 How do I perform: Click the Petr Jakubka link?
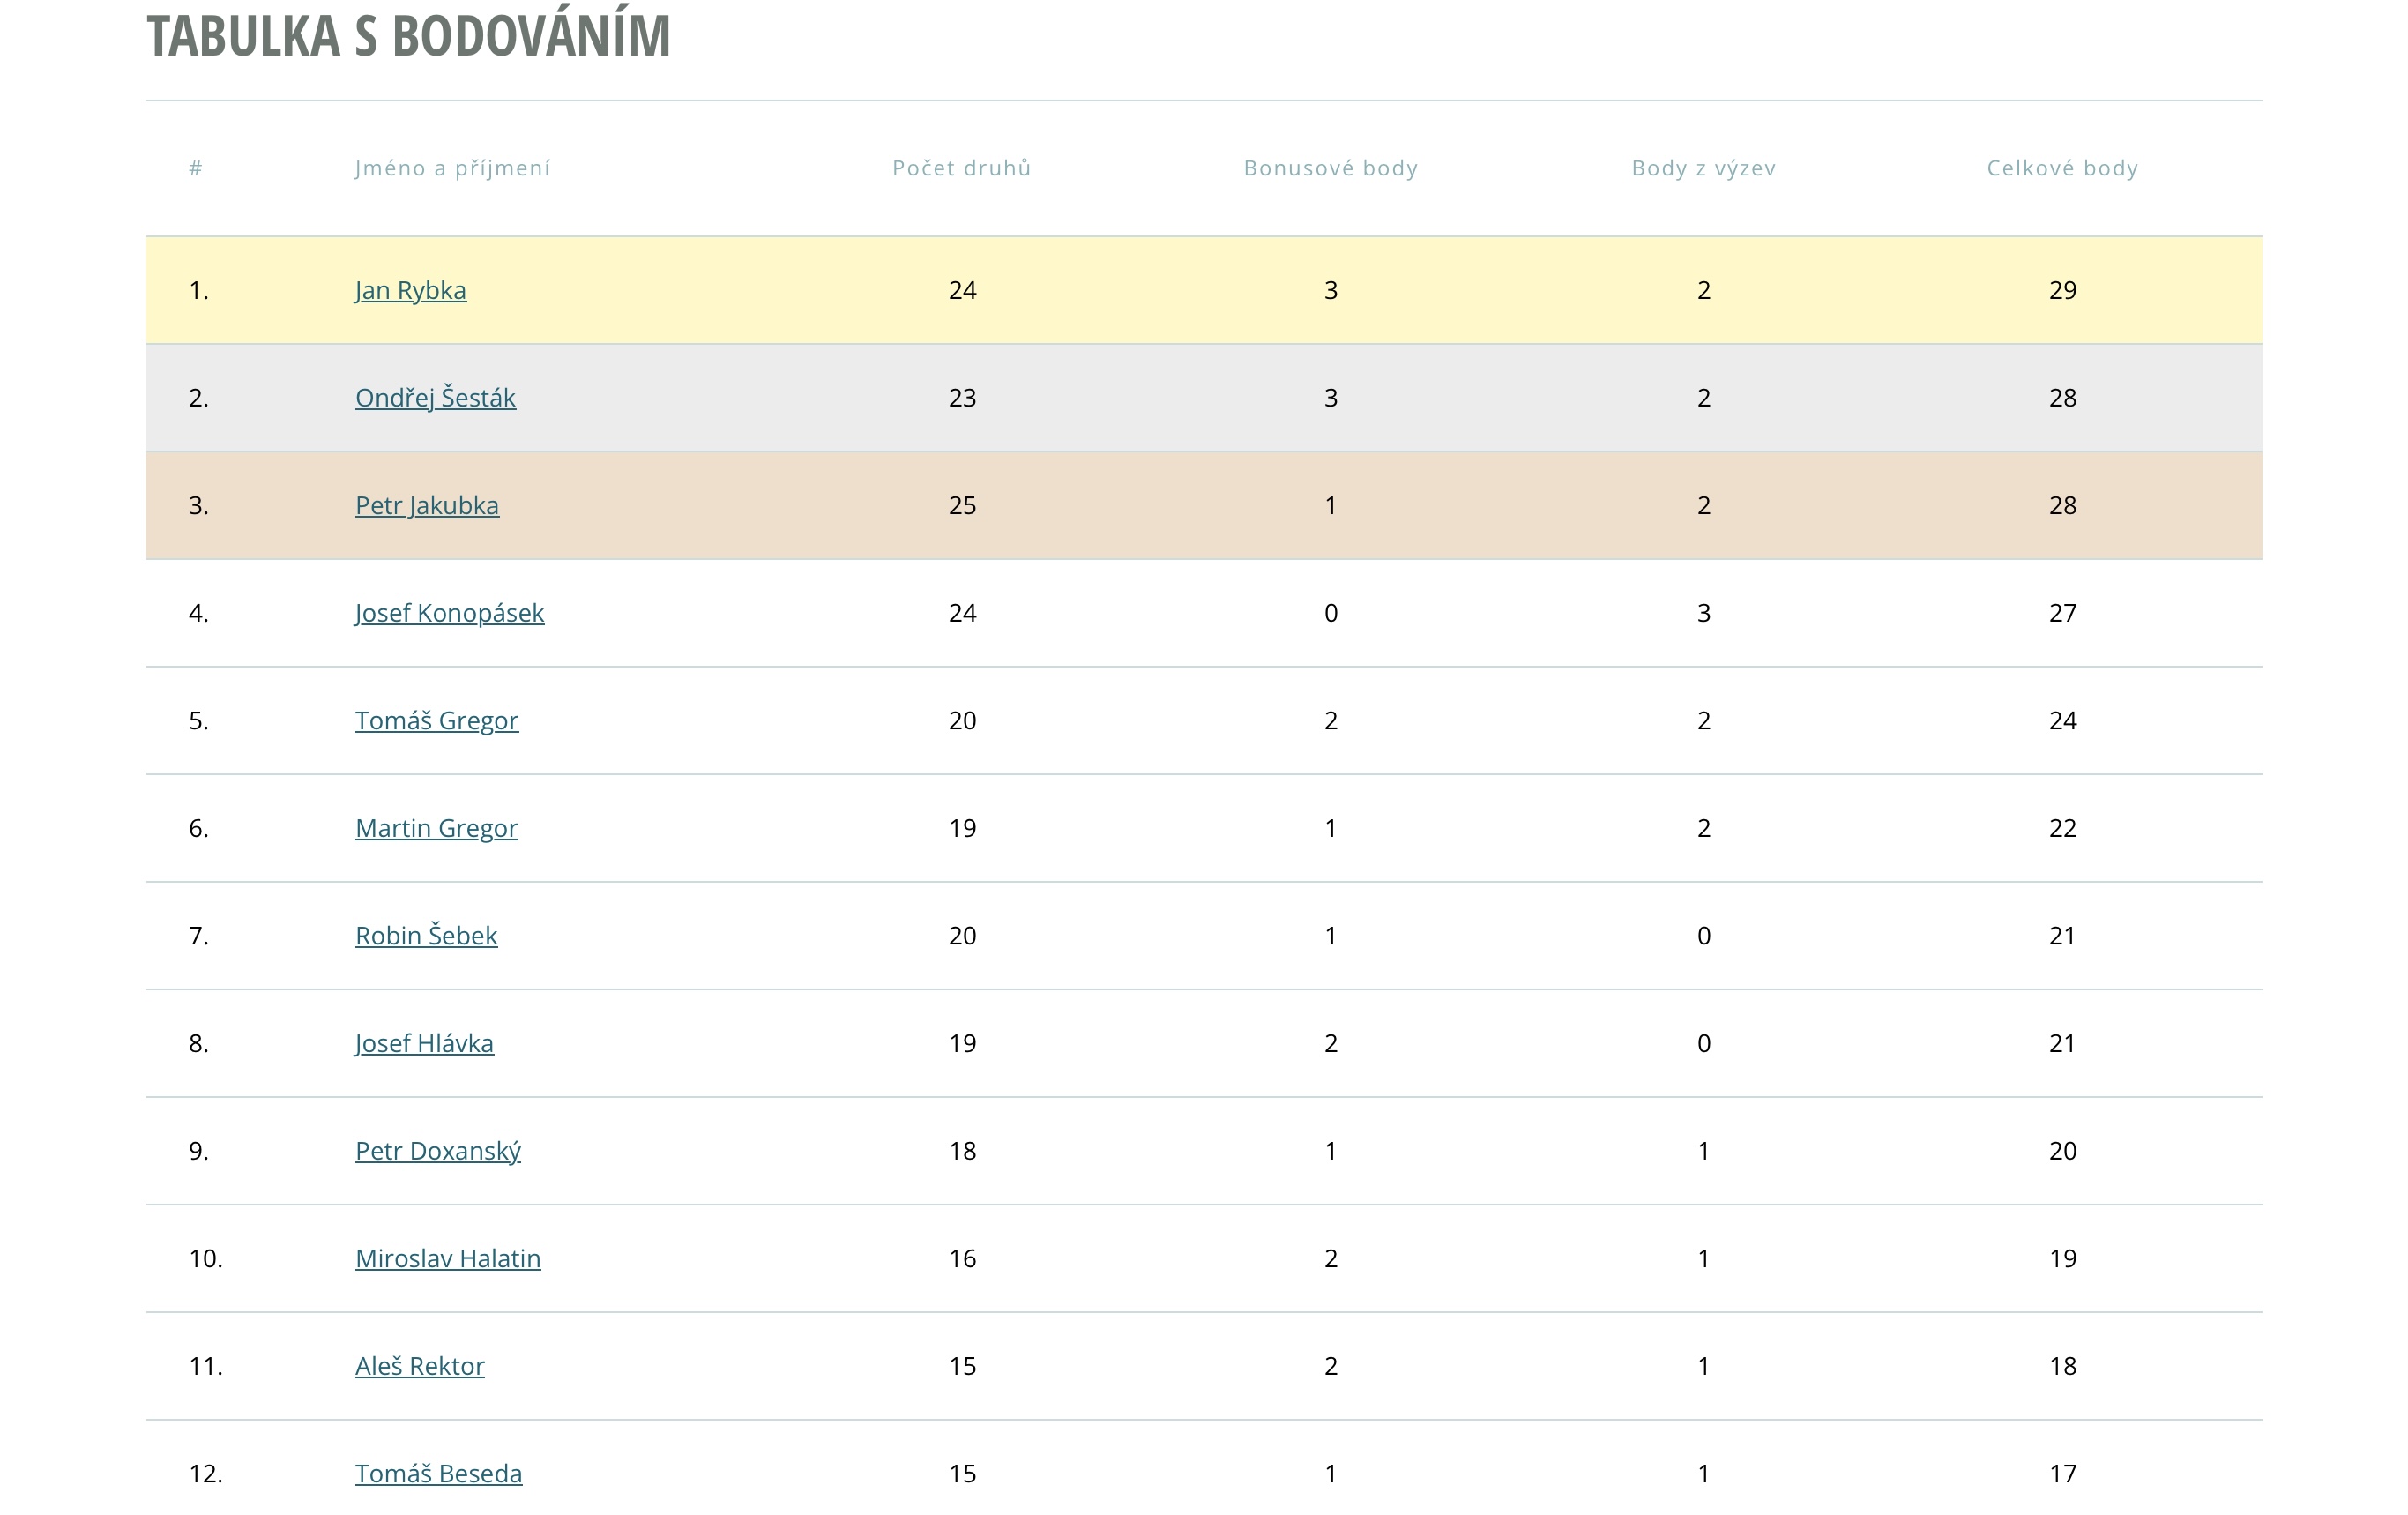click(427, 505)
